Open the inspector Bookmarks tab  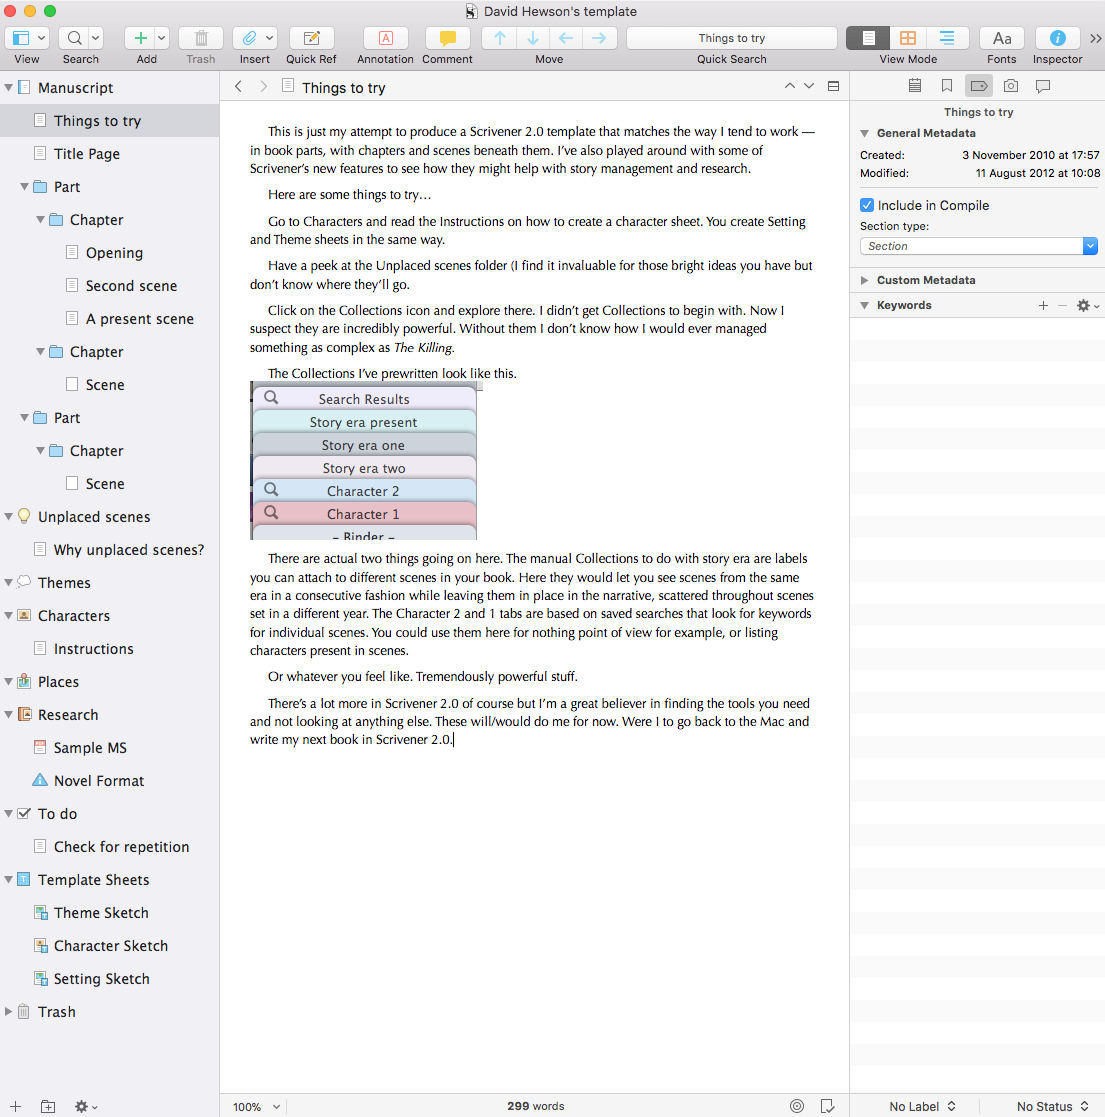947,85
